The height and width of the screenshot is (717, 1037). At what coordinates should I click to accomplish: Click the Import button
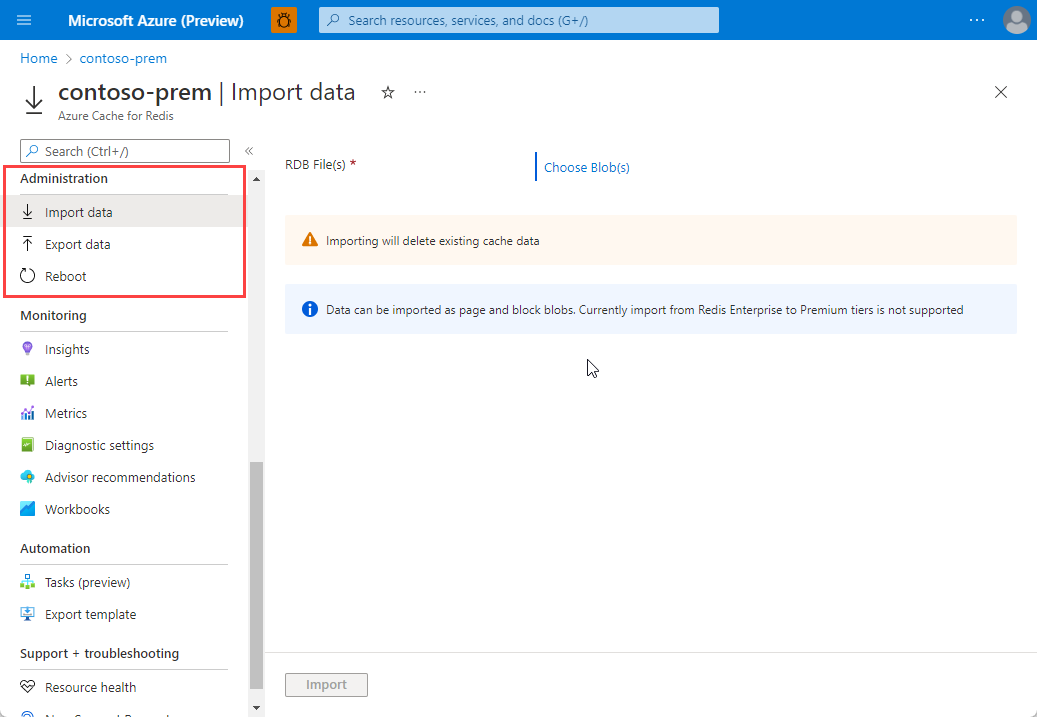[326, 685]
